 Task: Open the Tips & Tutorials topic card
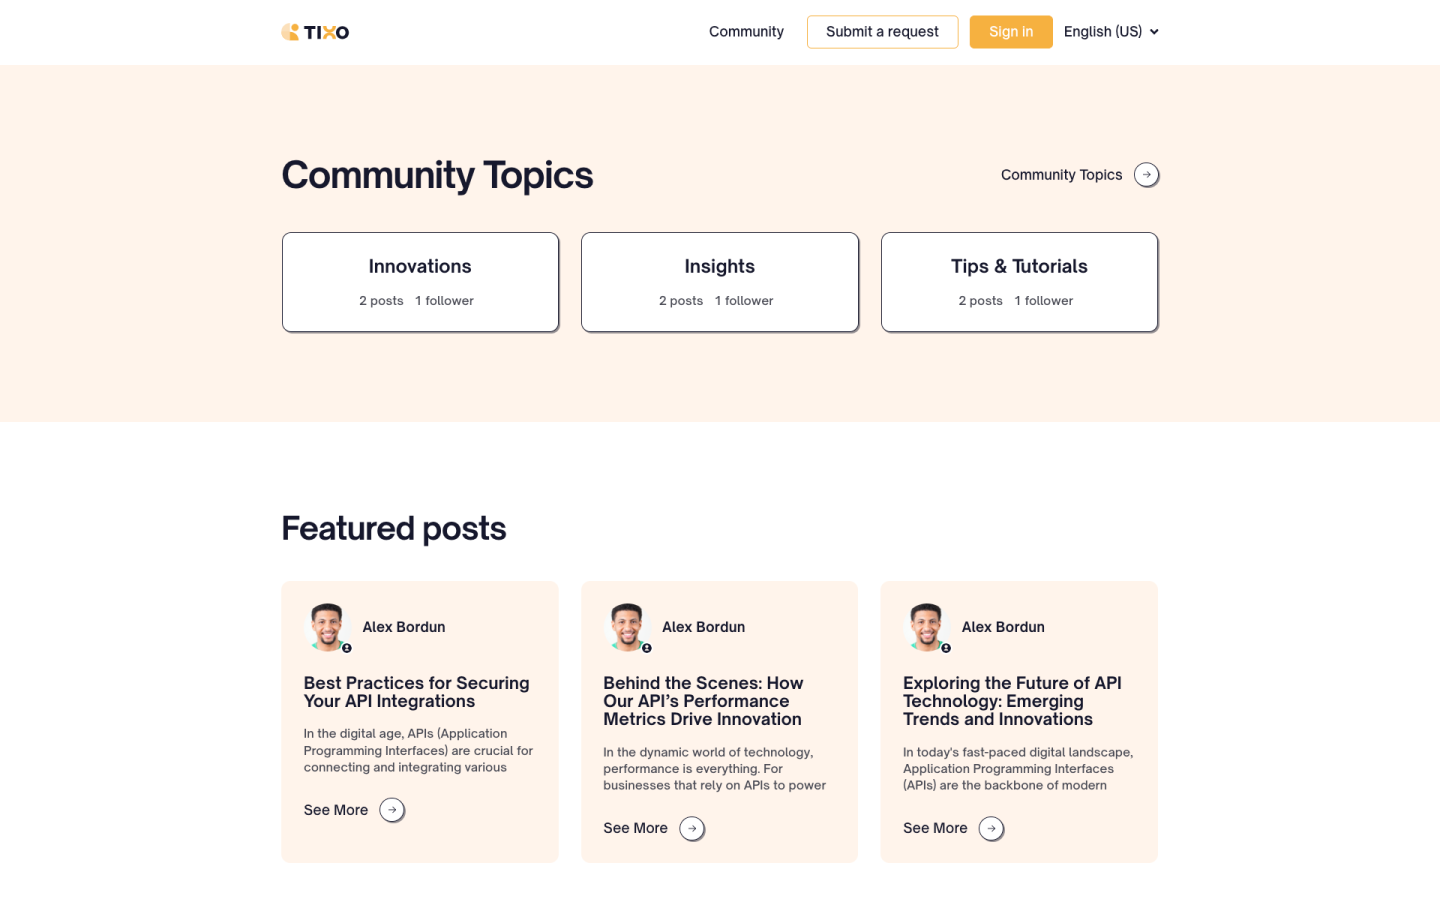pyautogui.click(x=1019, y=281)
